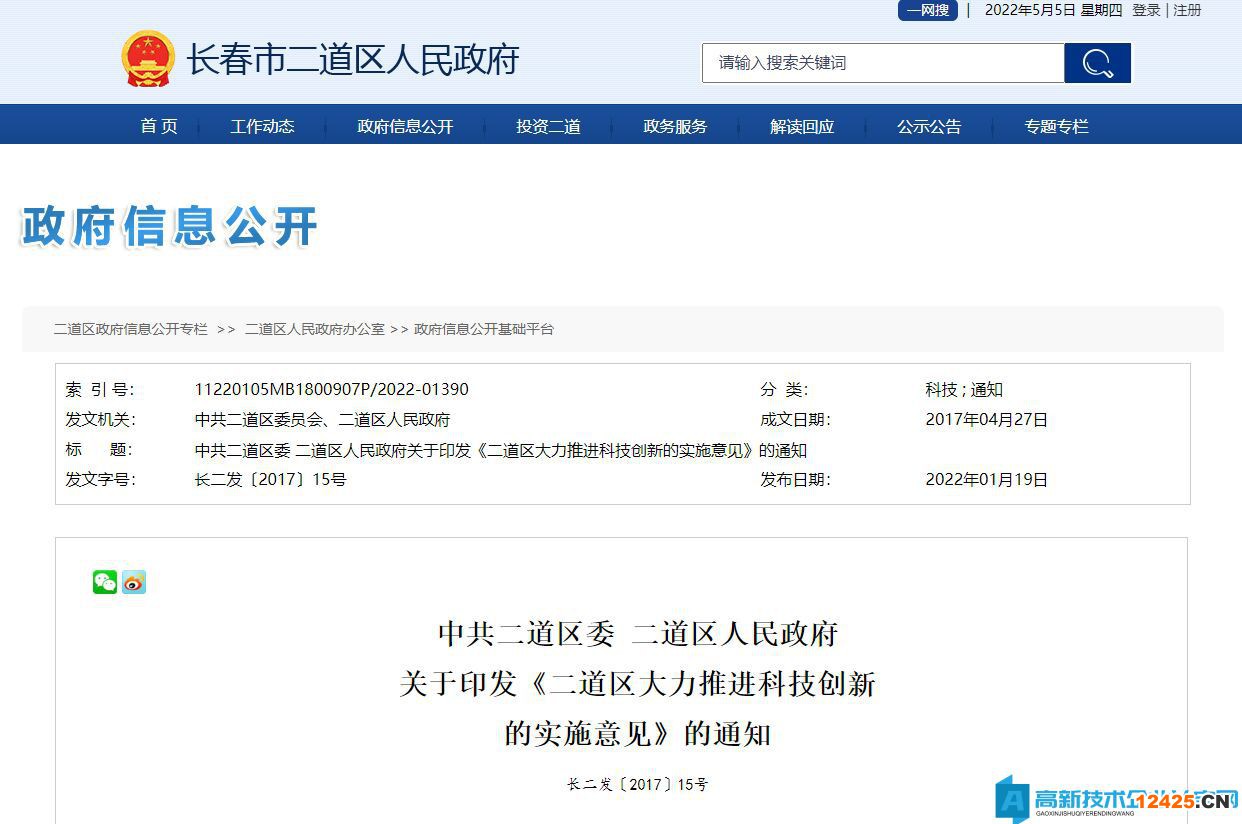Click the 登录 login link

1146,10
